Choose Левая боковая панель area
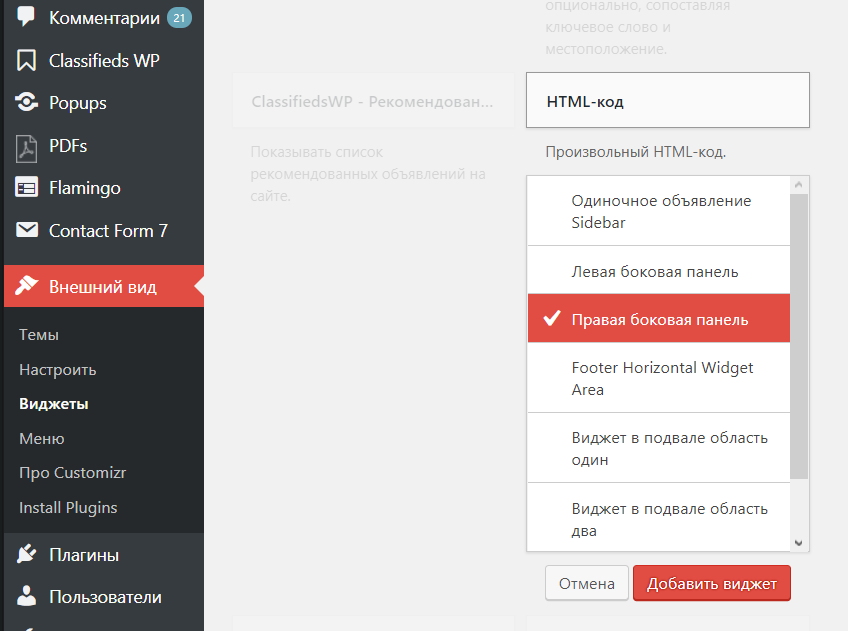 click(x=659, y=270)
